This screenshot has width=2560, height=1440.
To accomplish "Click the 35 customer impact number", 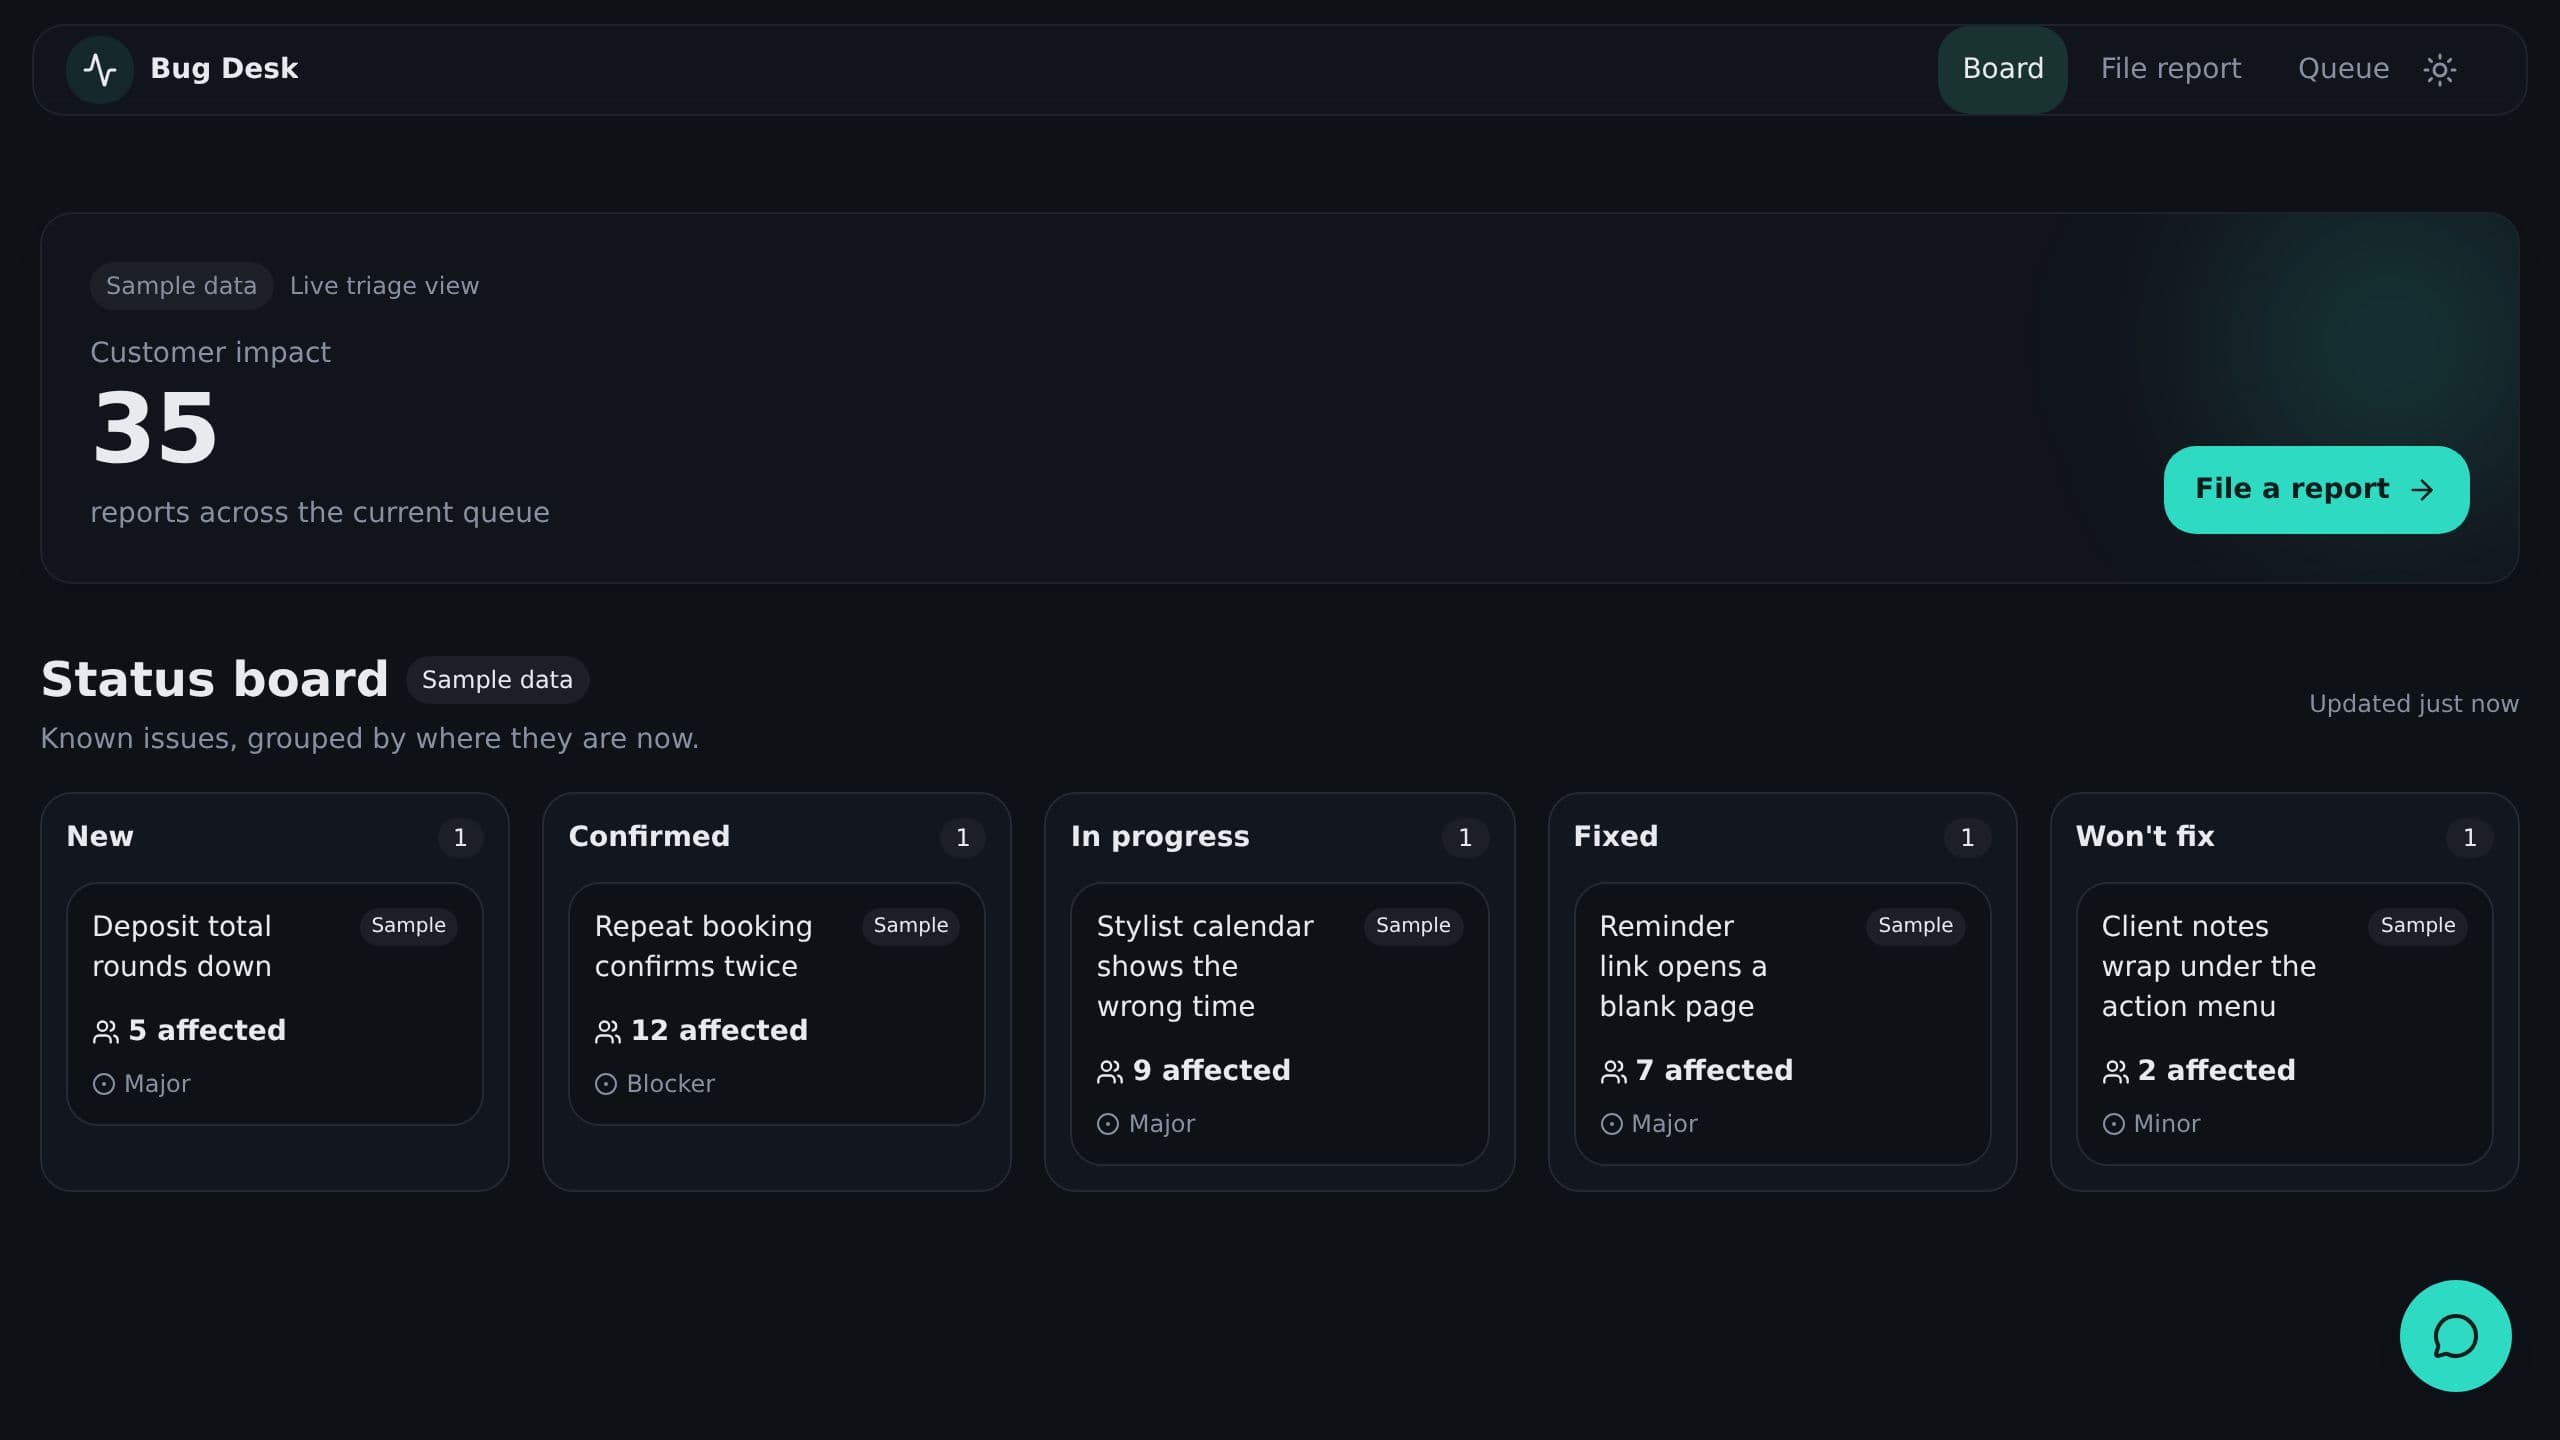I will click(x=154, y=428).
